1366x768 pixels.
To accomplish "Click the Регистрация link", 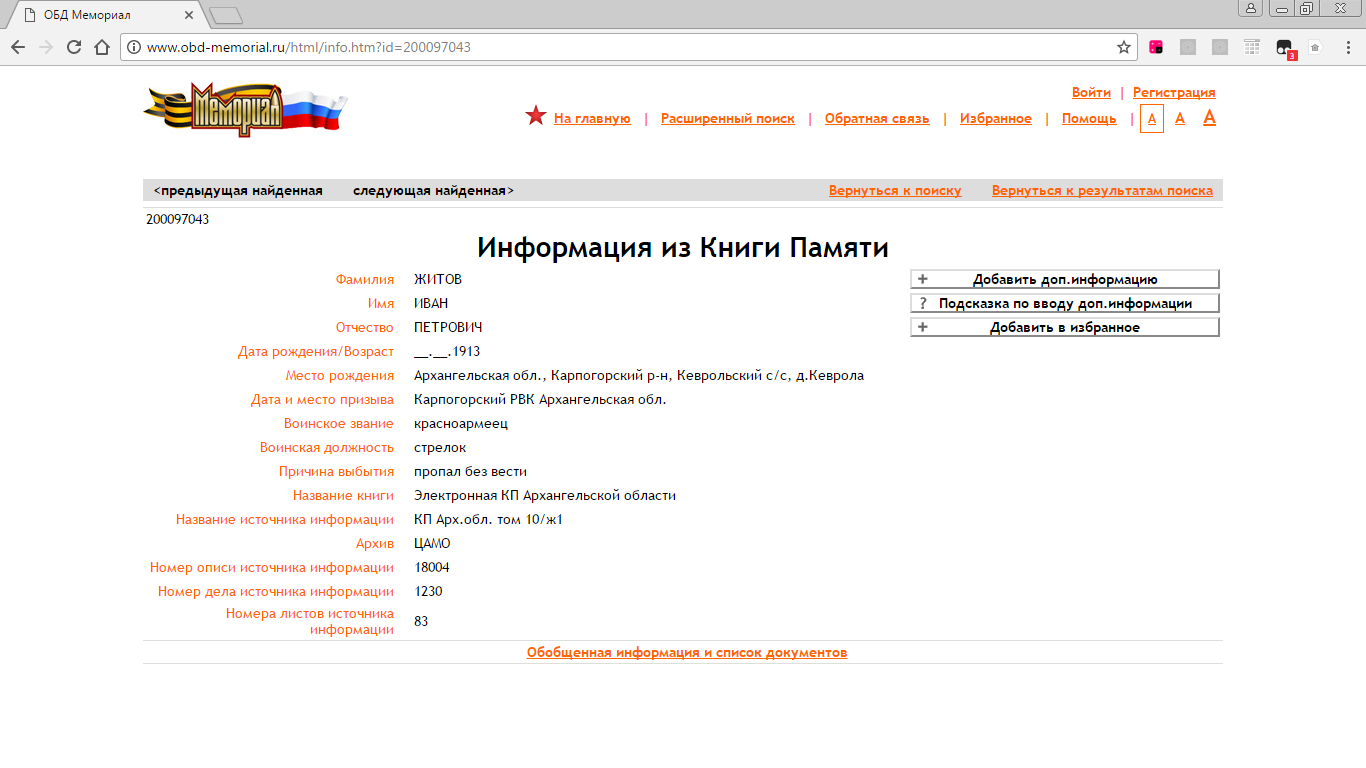I will (x=1174, y=93).
